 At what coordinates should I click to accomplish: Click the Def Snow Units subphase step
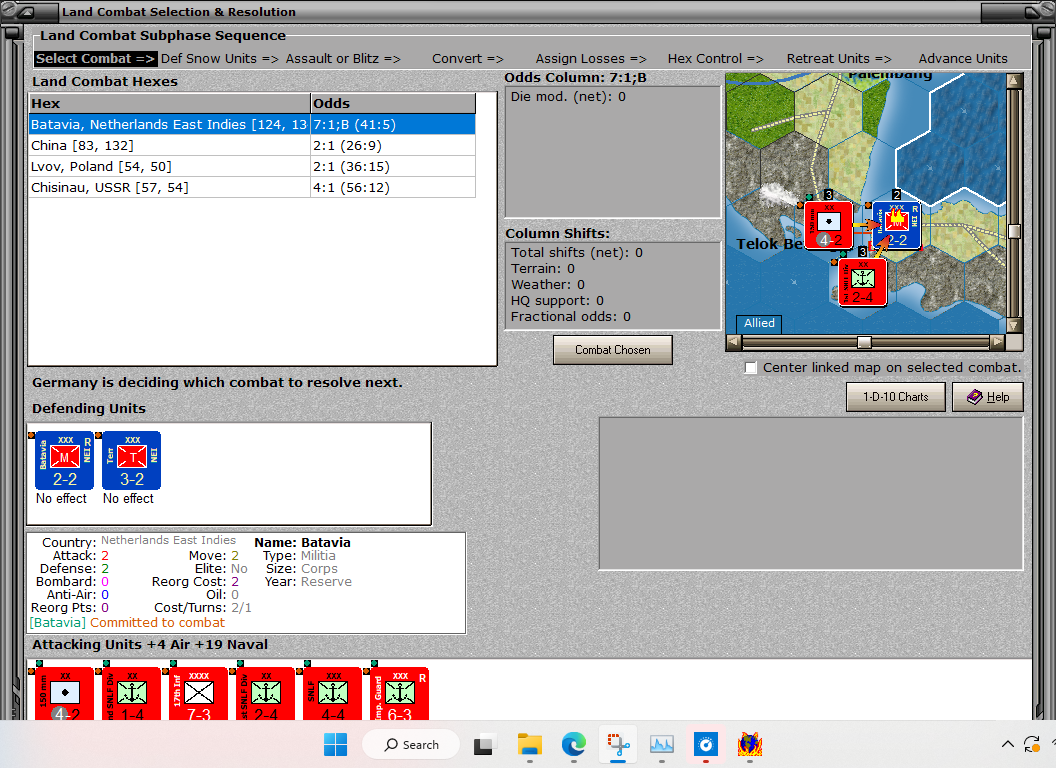(x=220, y=59)
